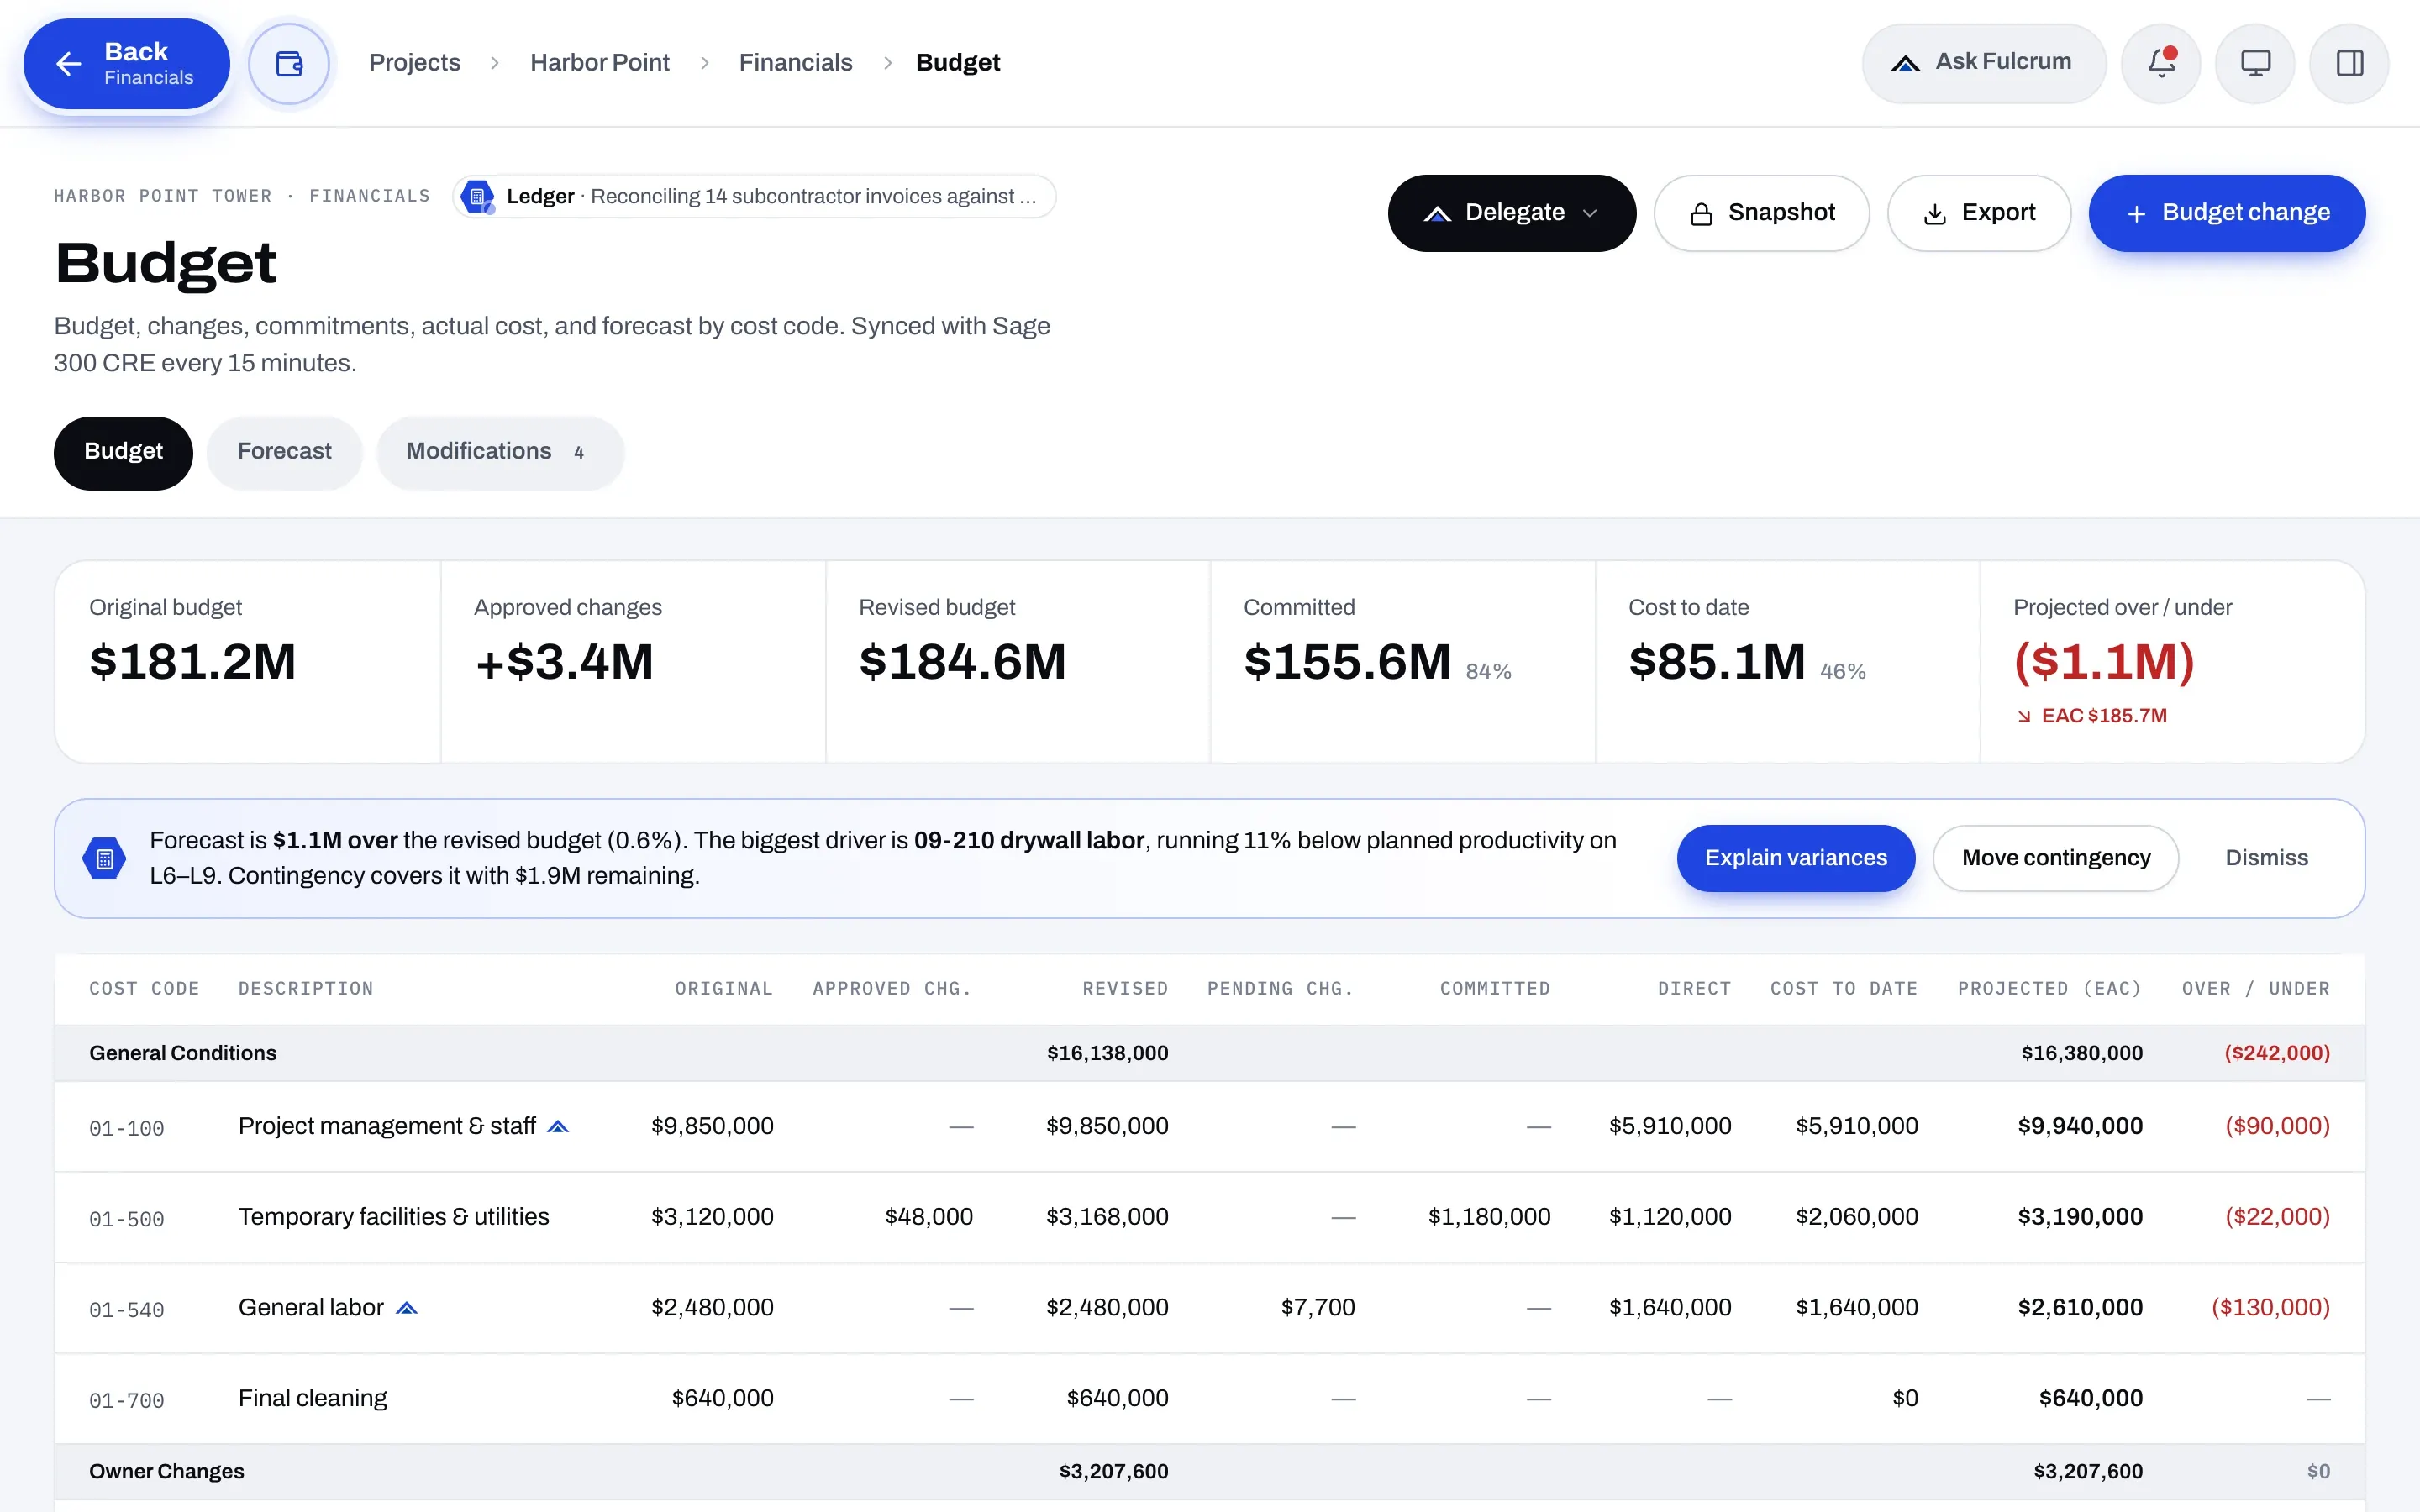
Task: Select Temporary facilities & utilities row
Action: (x=1209, y=1217)
